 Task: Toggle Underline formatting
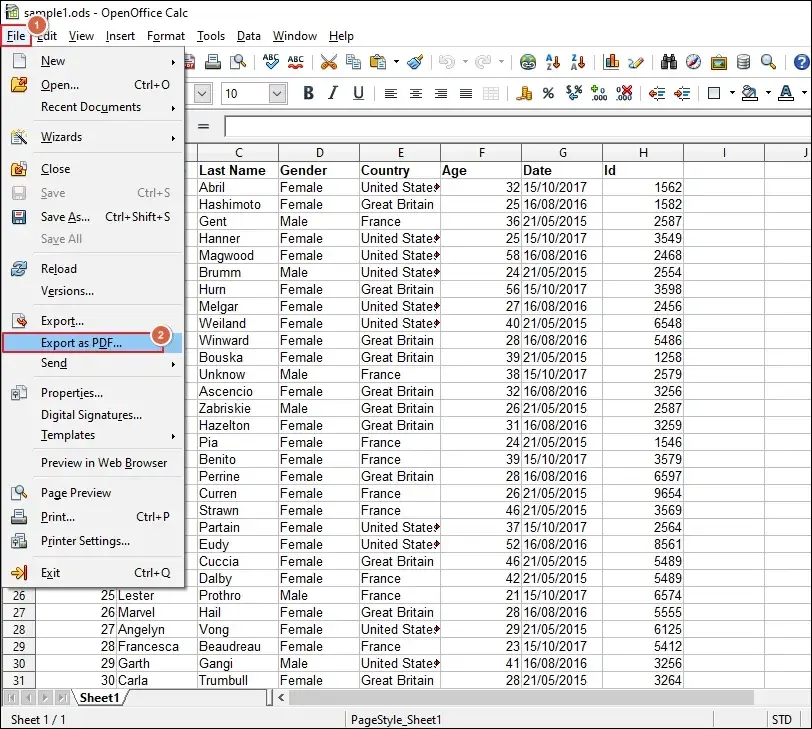pyautogui.click(x=358, y=93)
